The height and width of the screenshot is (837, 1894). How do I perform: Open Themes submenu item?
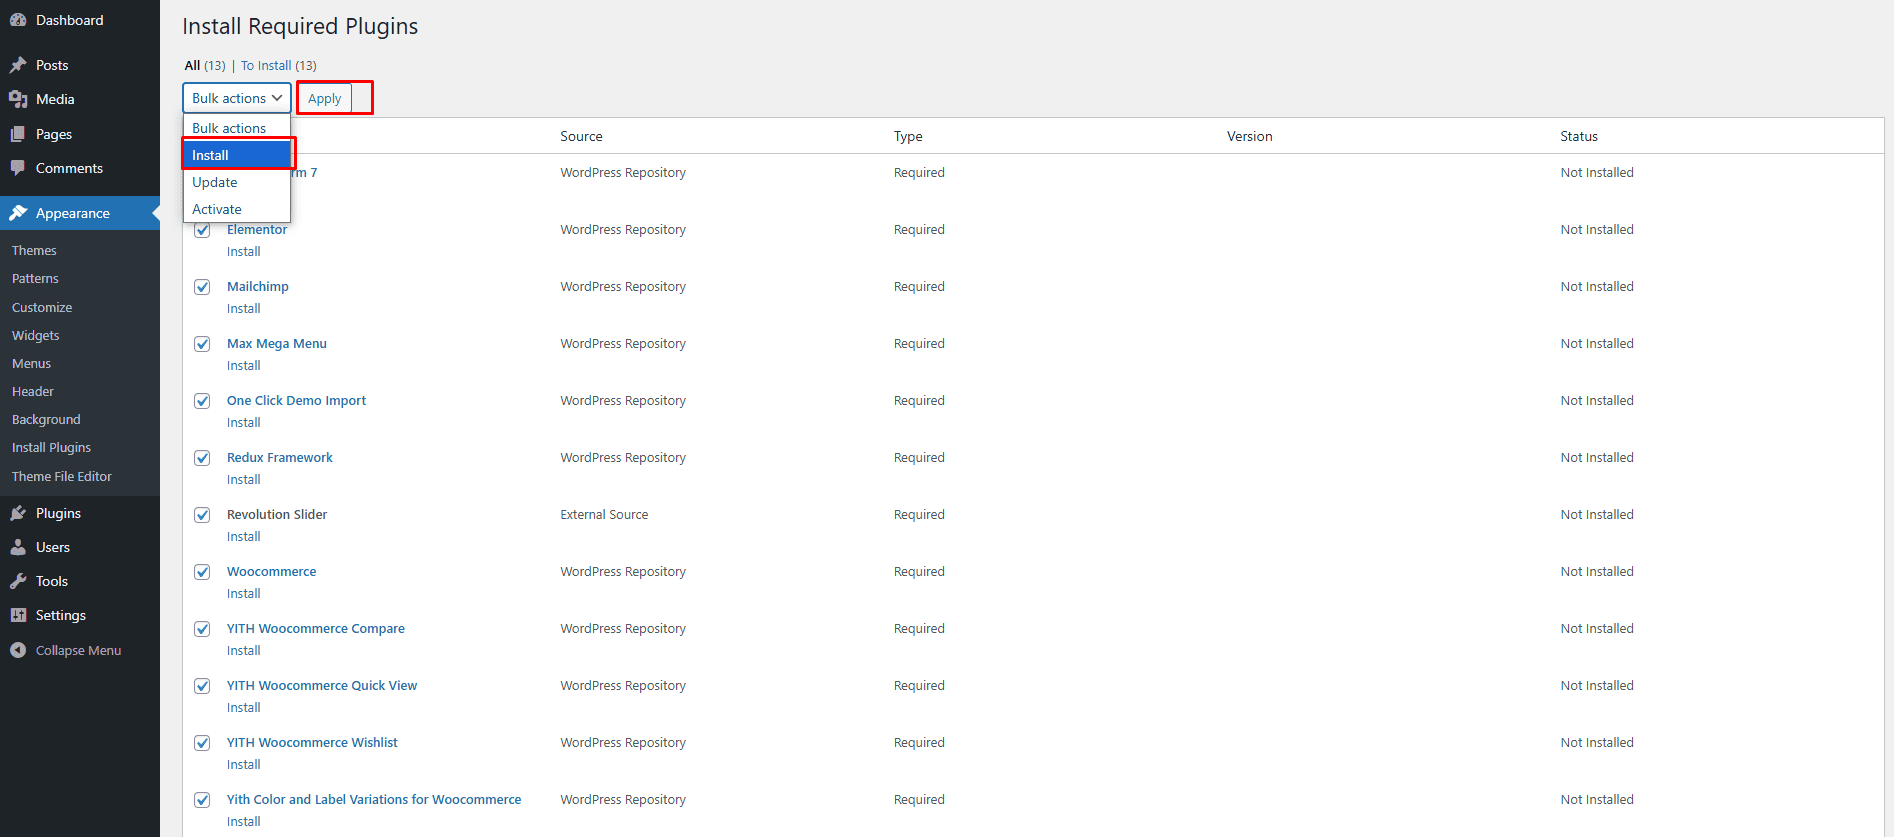tap(34, 250)
